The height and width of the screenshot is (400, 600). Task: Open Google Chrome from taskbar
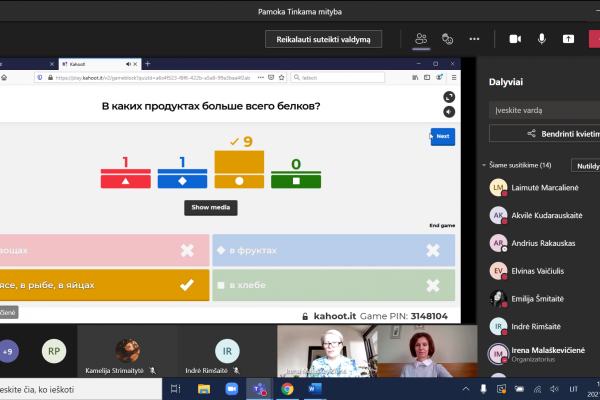pyautogui.click(x=287, y=389)
